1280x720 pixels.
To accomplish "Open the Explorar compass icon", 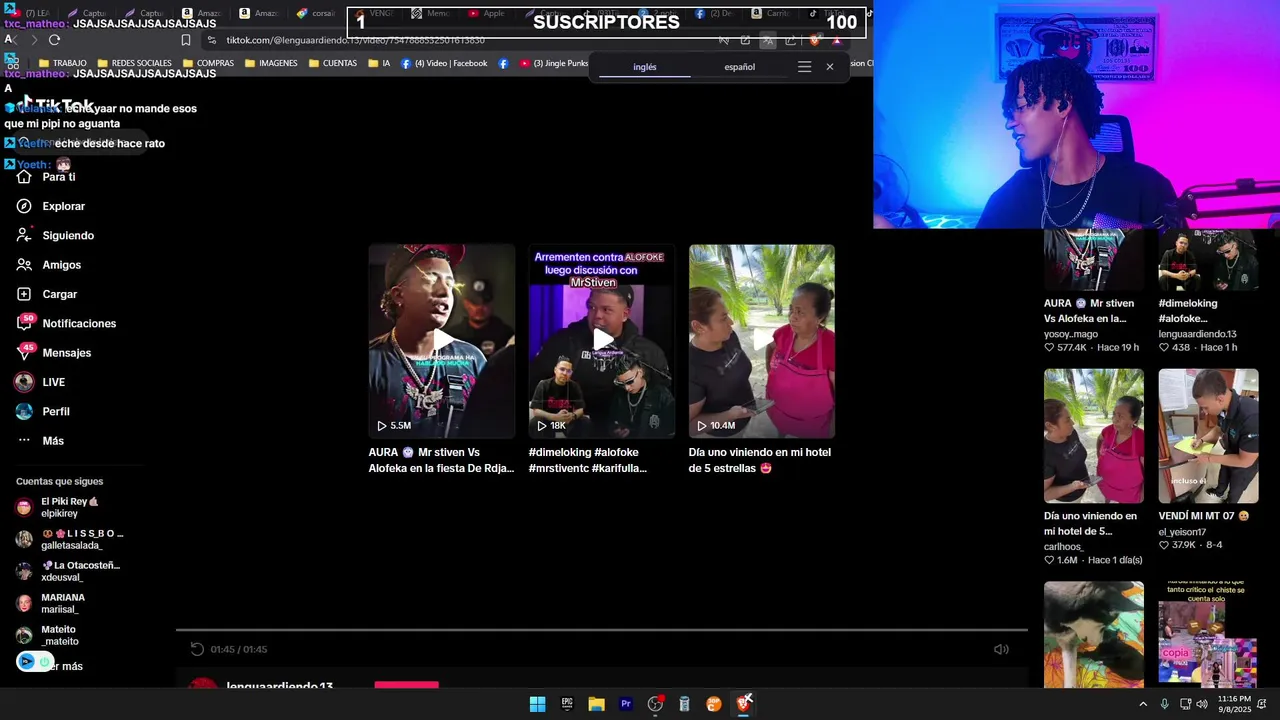I will coord(24,206).
